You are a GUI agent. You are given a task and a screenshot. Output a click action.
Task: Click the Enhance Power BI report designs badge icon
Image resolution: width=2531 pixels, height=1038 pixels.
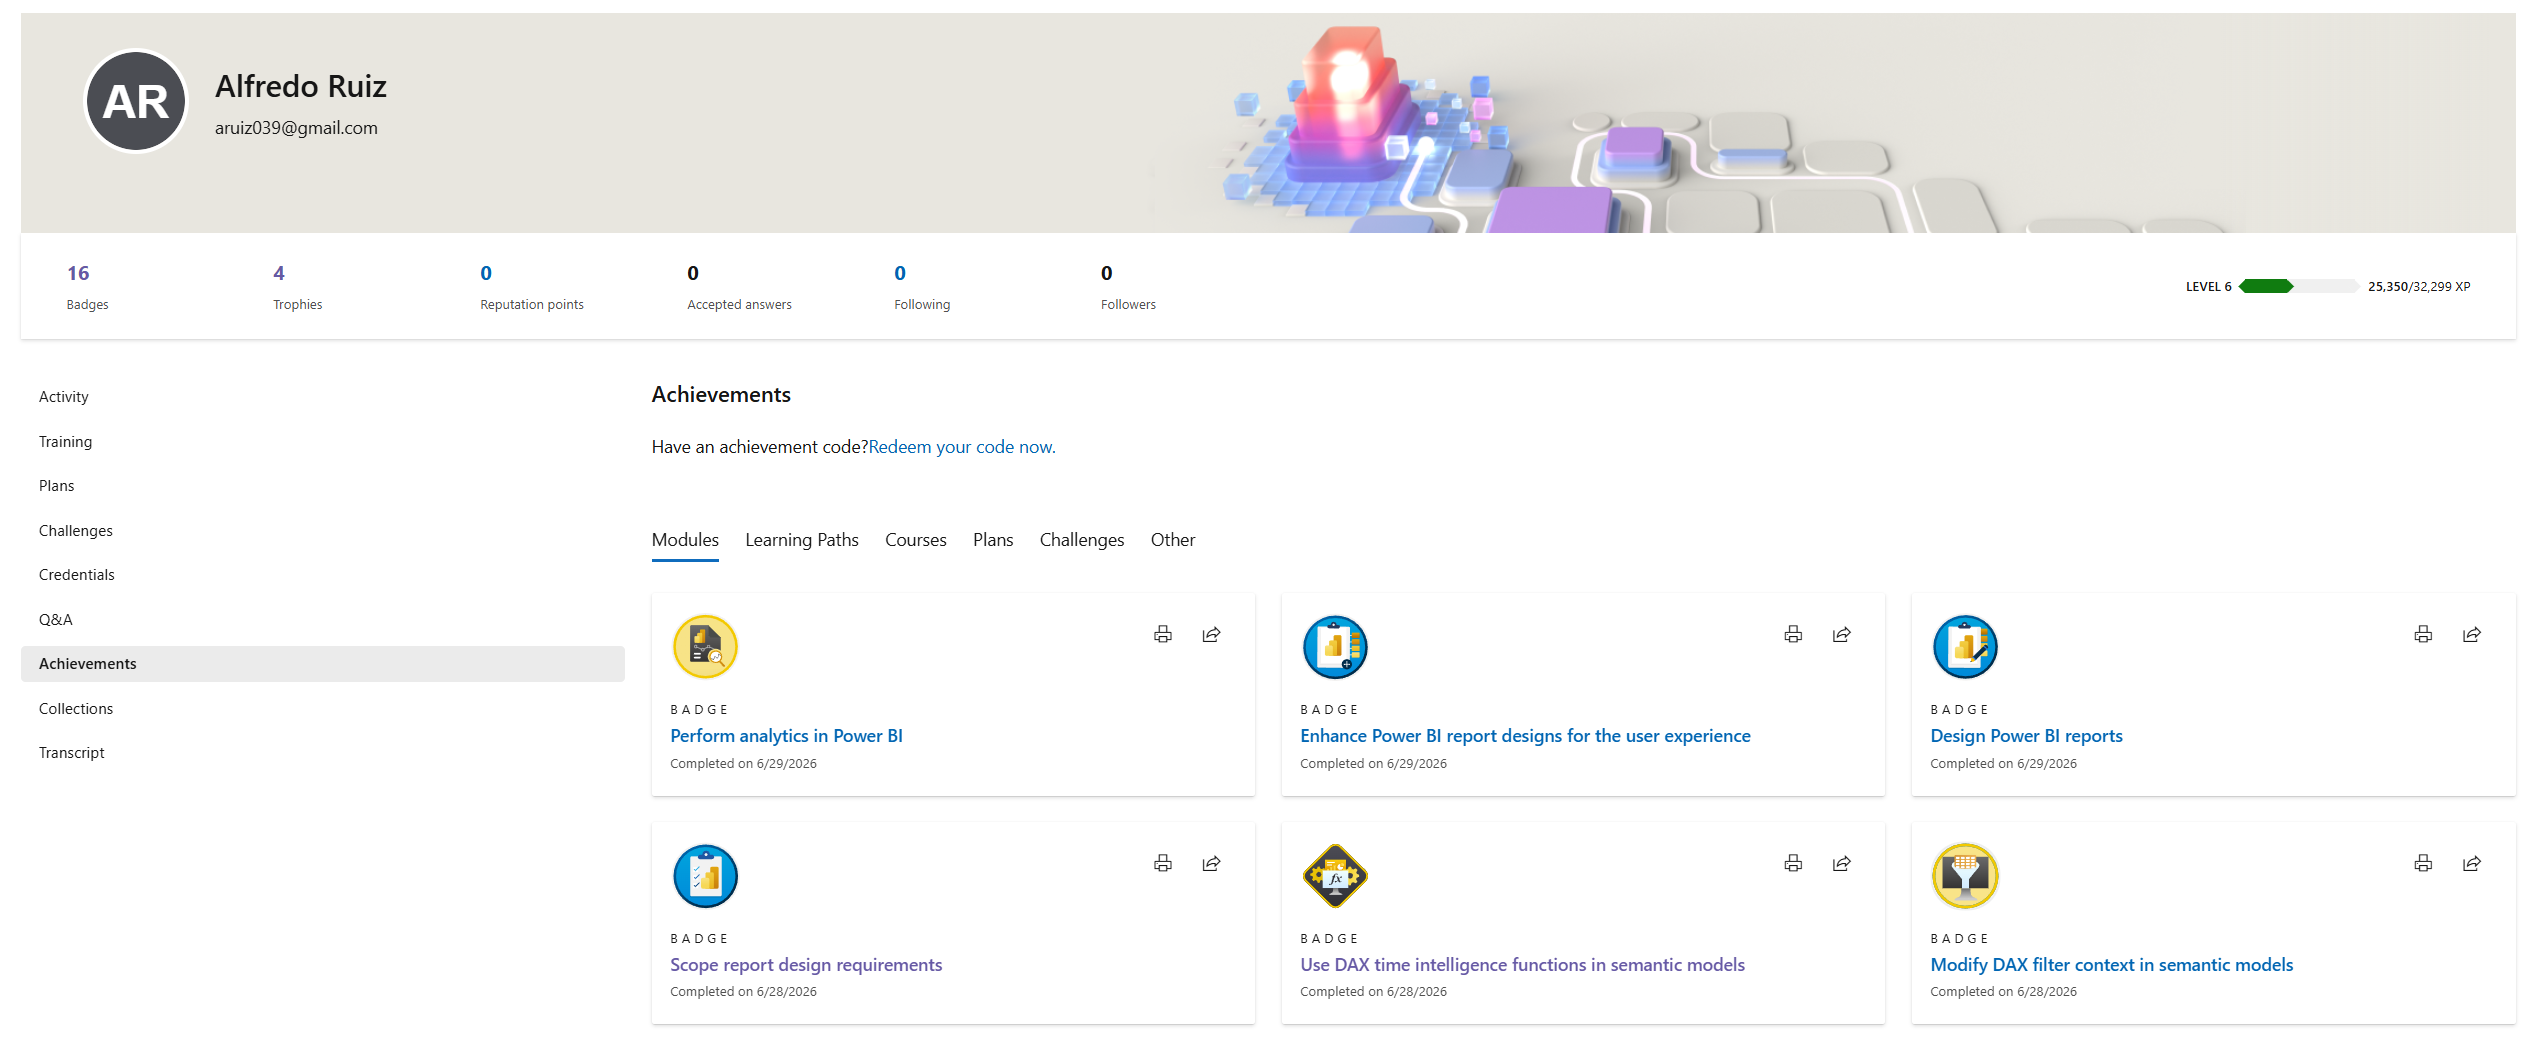coord(1335,647)
